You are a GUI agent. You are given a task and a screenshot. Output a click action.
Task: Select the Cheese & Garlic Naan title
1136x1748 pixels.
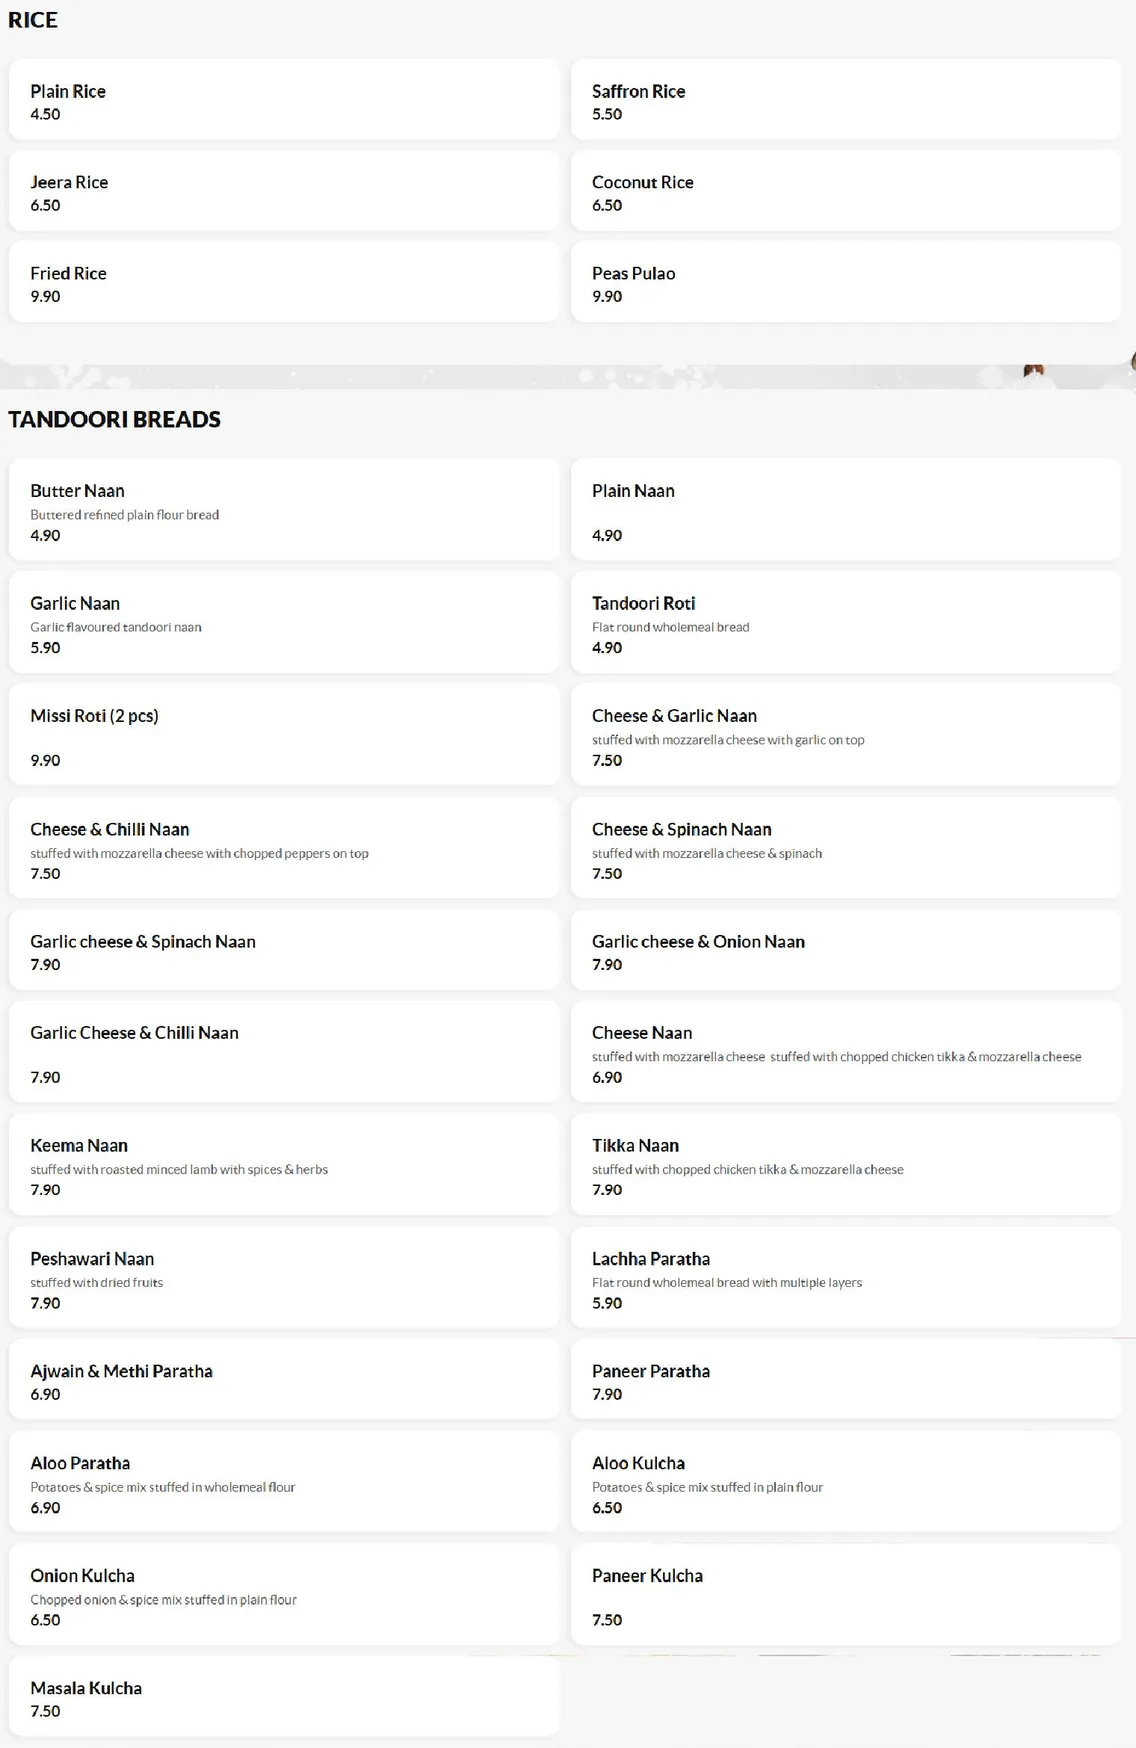674,716
